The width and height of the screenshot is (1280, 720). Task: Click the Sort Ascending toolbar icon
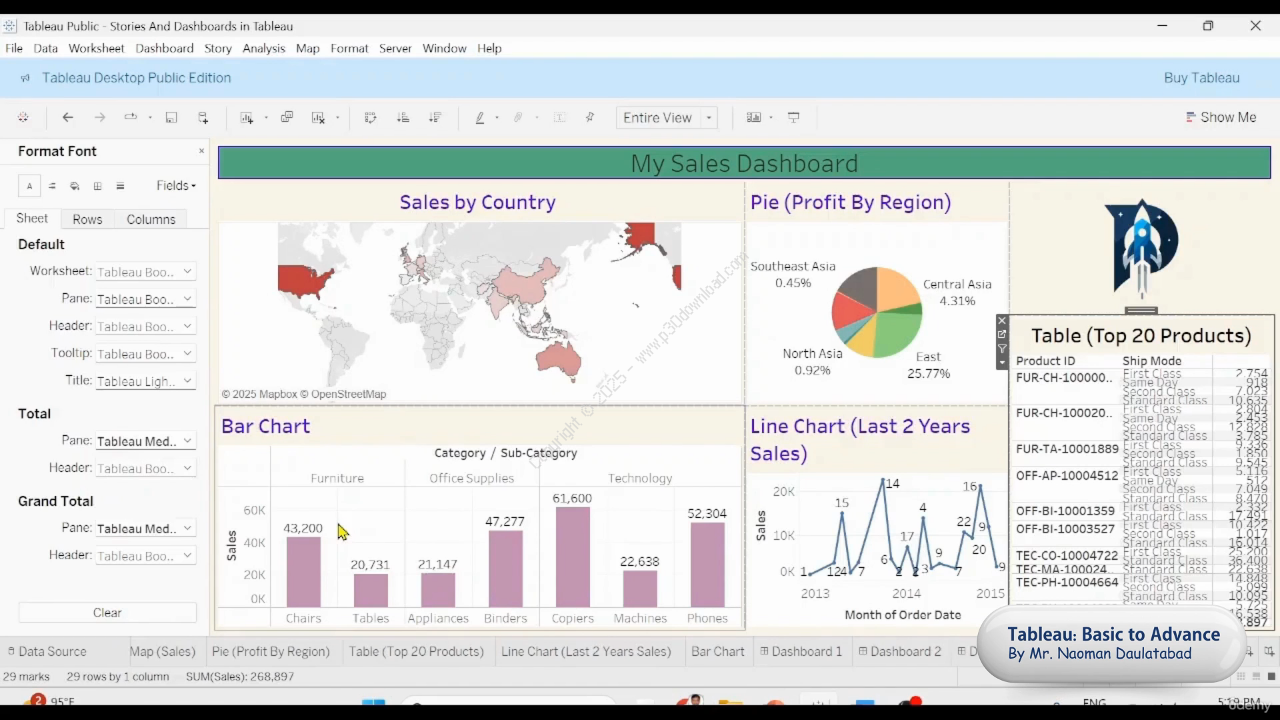coord(403,118)
